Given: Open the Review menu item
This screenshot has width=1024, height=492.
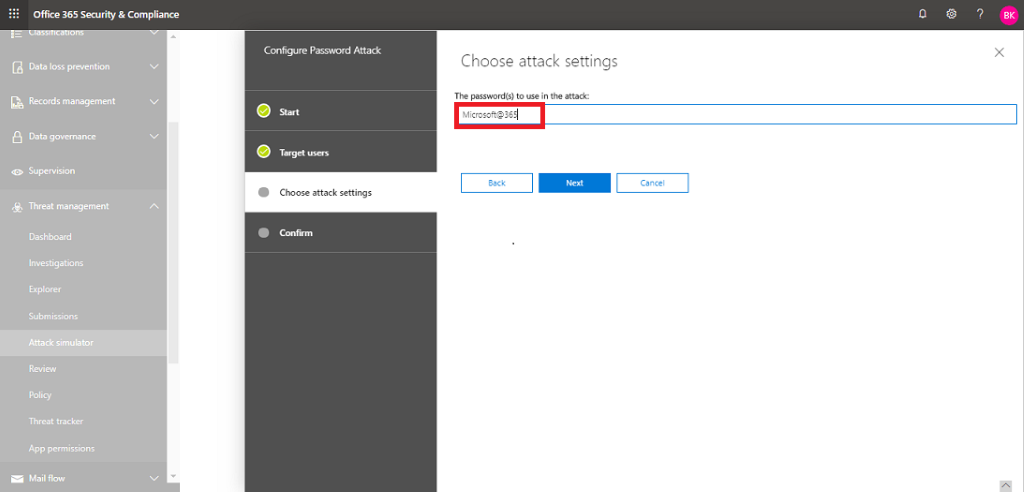Looking at the screenshot, I should tap(42, 369).
